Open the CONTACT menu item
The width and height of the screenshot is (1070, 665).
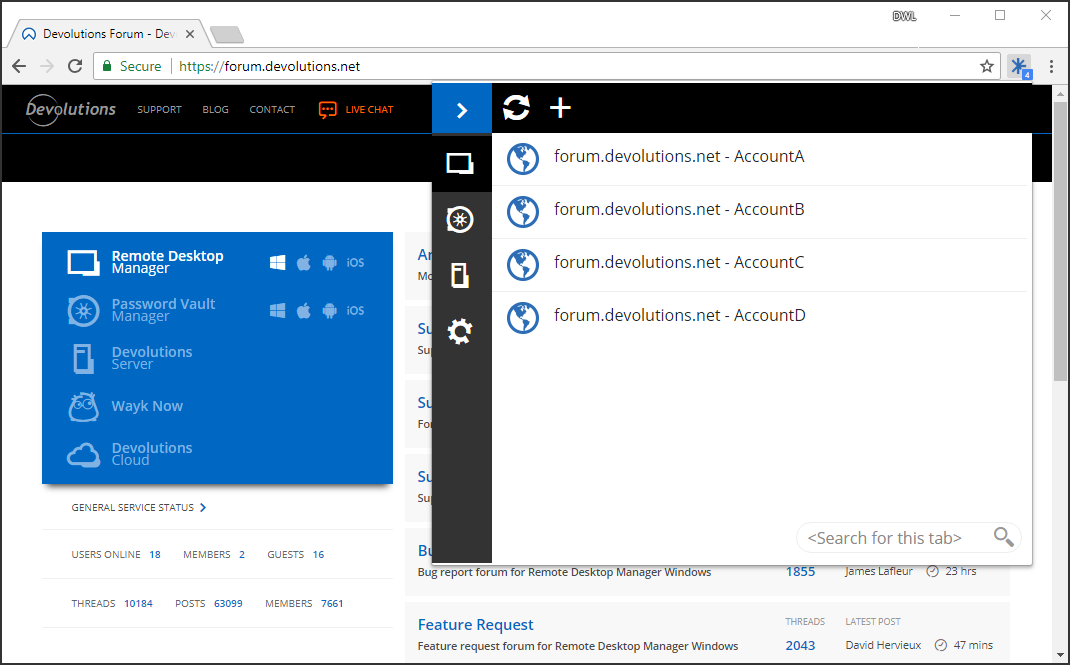coord(272,109)
